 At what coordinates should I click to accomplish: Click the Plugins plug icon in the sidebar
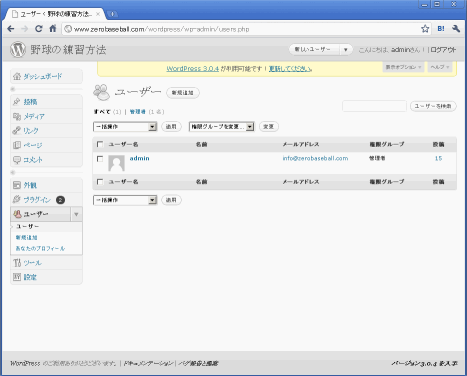17,199
